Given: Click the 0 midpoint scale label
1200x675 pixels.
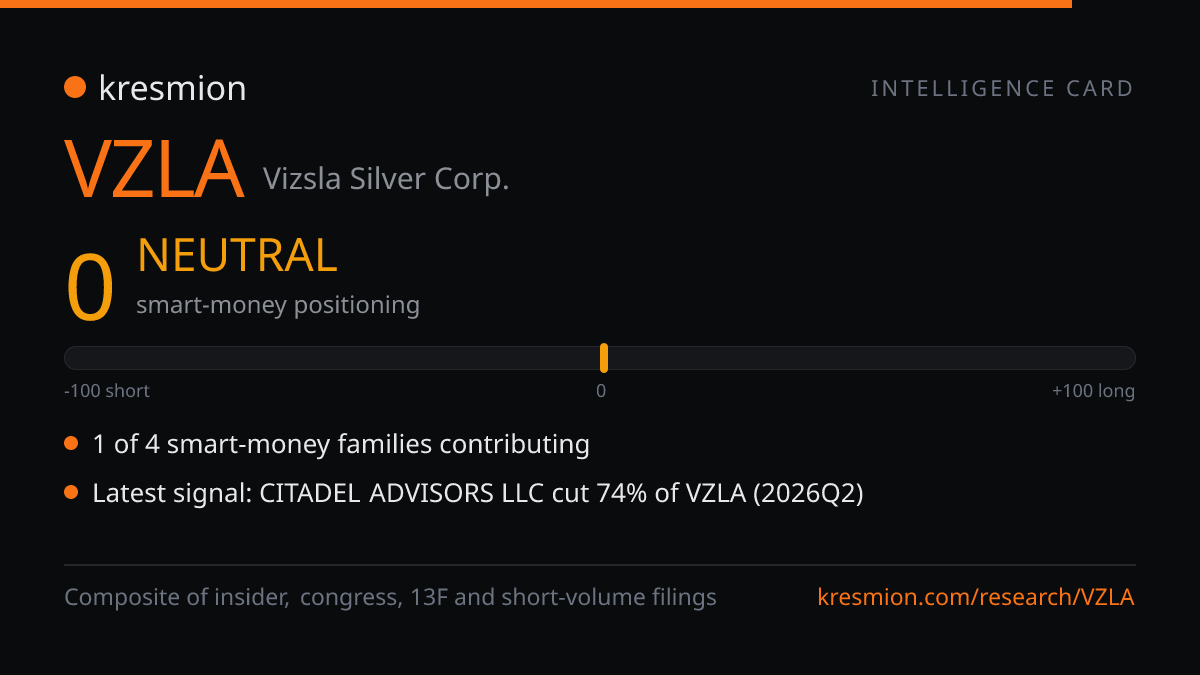Looking at the screenshot, I should (x=601, y=391).
